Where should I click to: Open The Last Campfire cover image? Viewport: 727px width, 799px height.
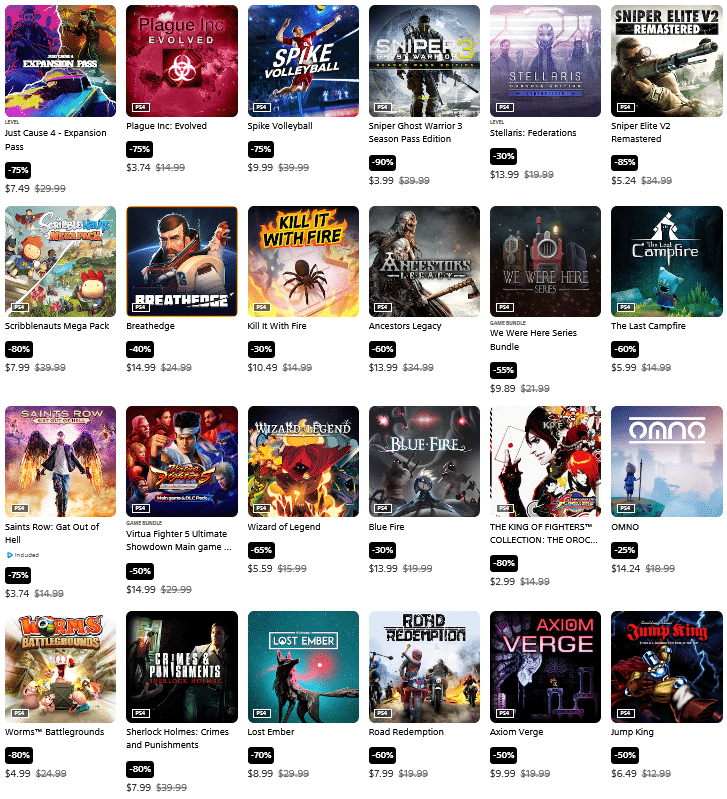coord(667,261)
